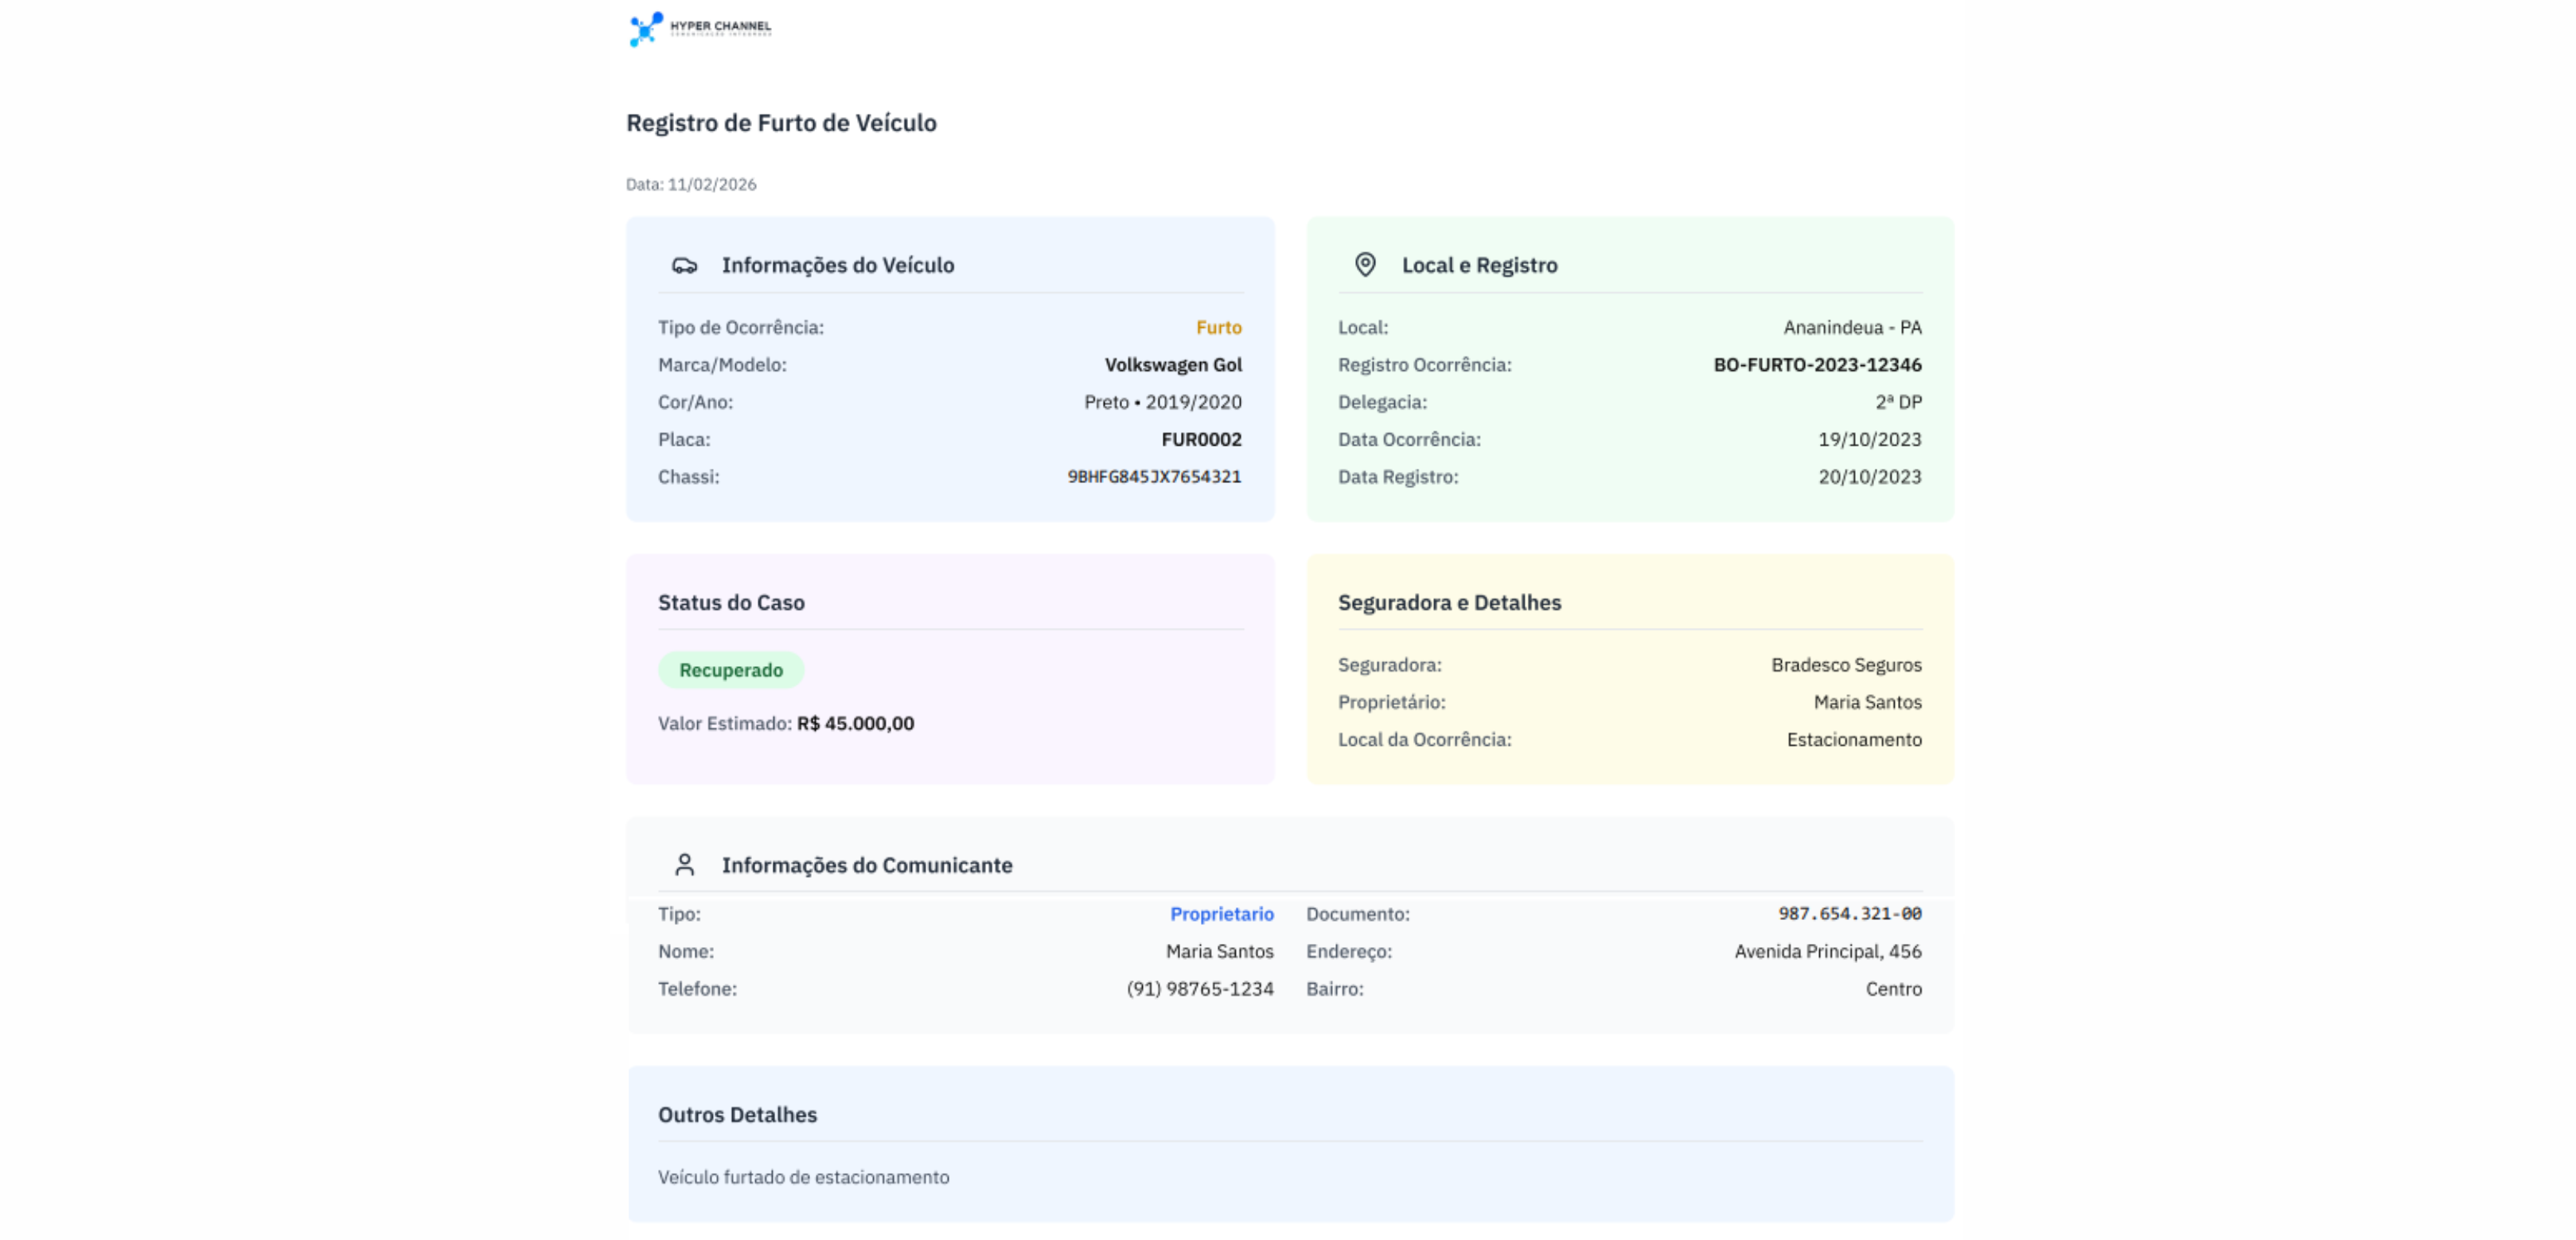The image size is (2576, 1240).
Task: Click the Informações do Veículo heading
Action: point(838,265)
